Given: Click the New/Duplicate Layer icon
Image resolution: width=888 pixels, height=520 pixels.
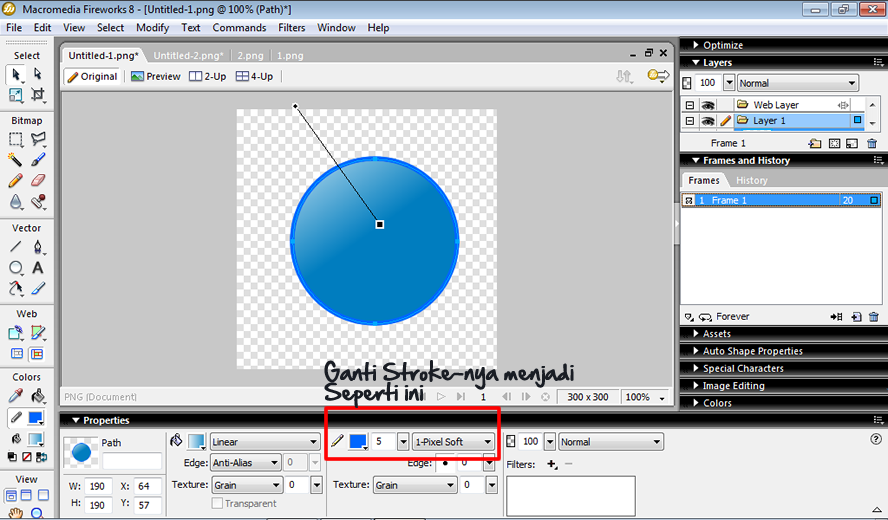Looking at the screenshot, I should tap(815, 143).
